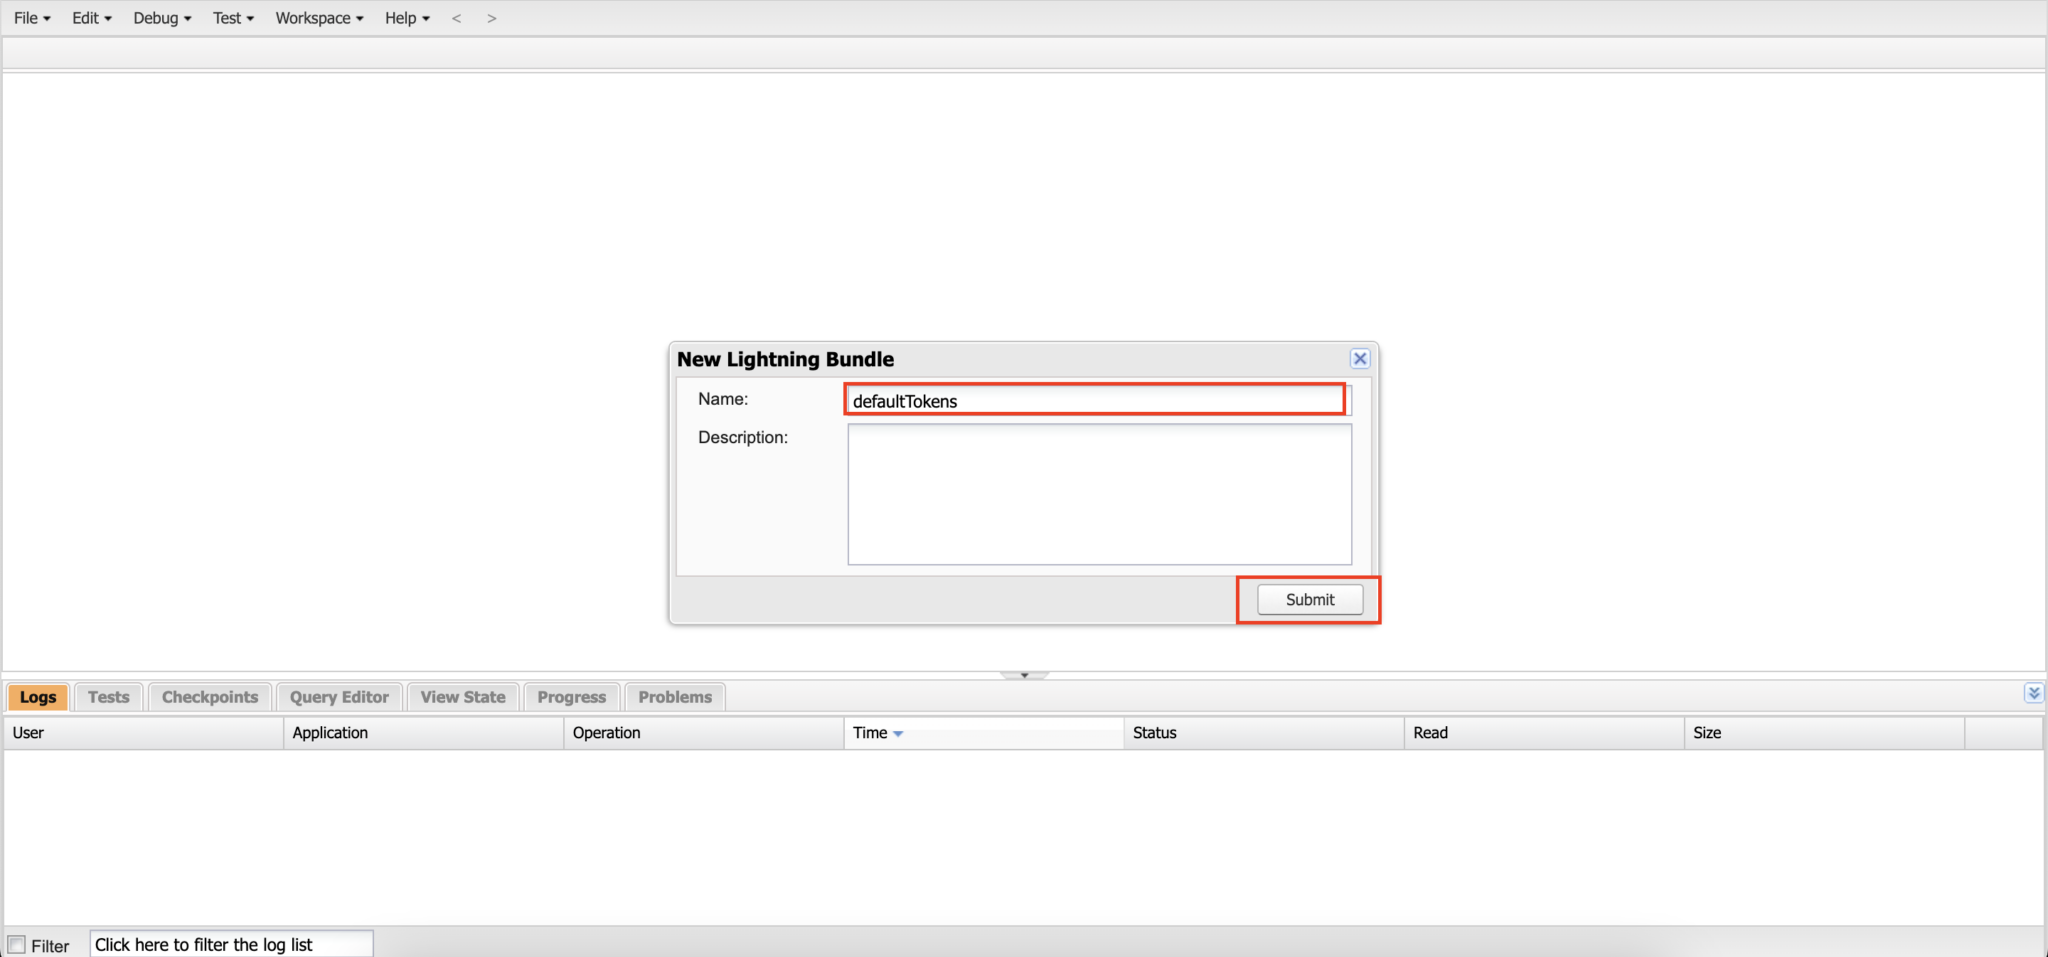Switch to the Progress tab
Viewport: 2048px width, 957px height.
point(572,697)
